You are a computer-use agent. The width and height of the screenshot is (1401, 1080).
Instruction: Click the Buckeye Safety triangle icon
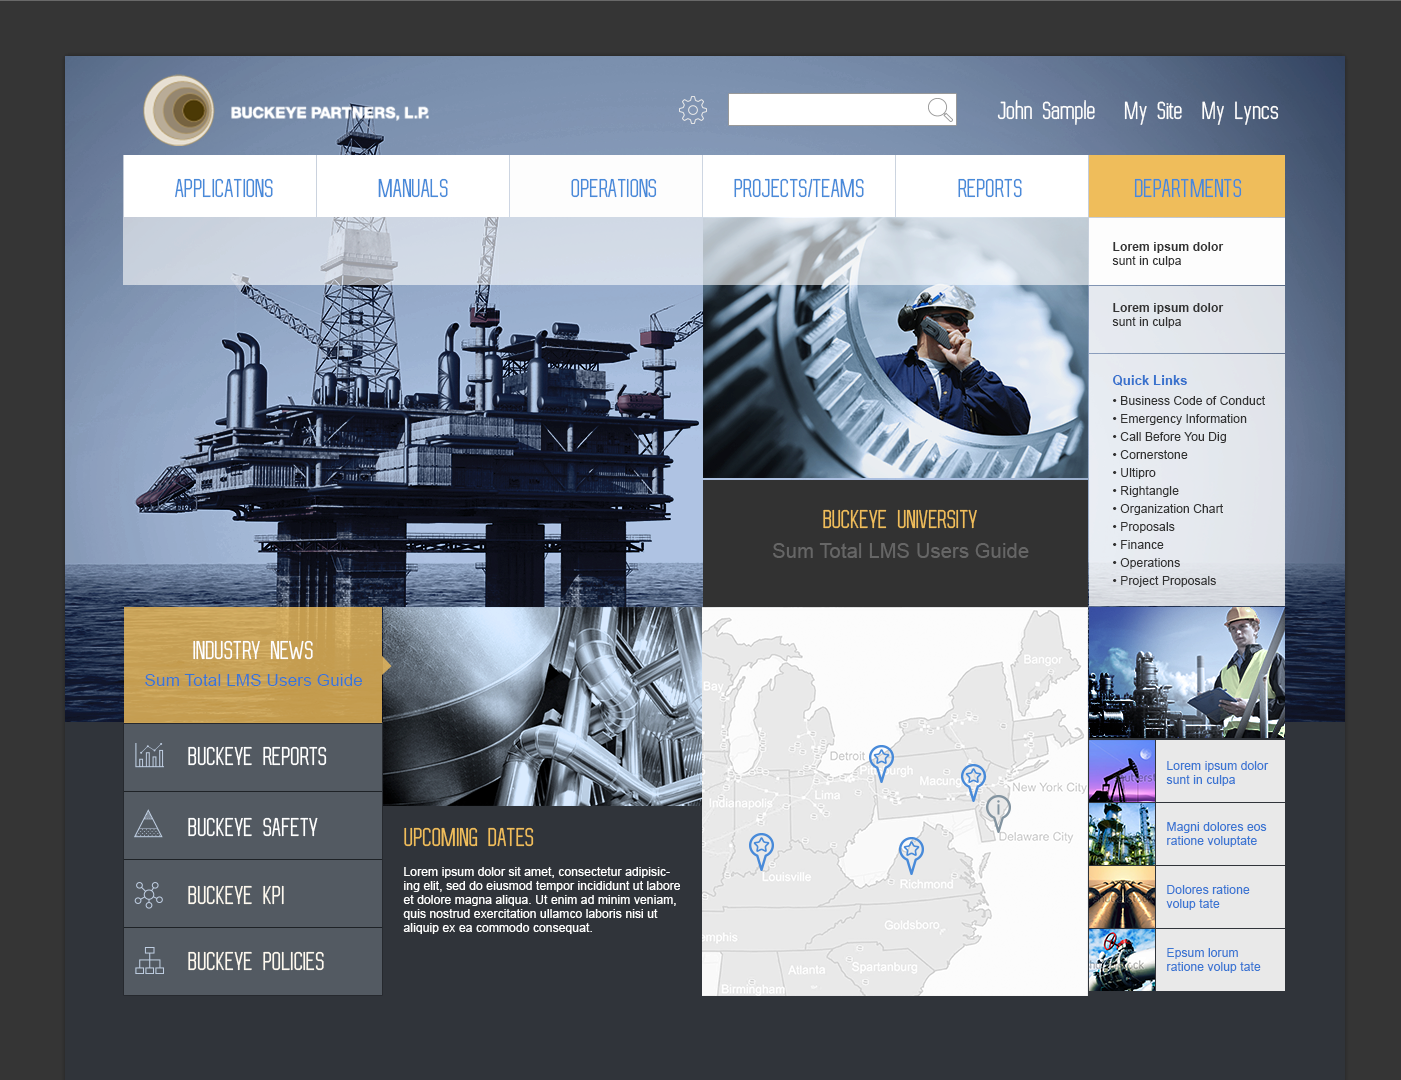point(148,824)
